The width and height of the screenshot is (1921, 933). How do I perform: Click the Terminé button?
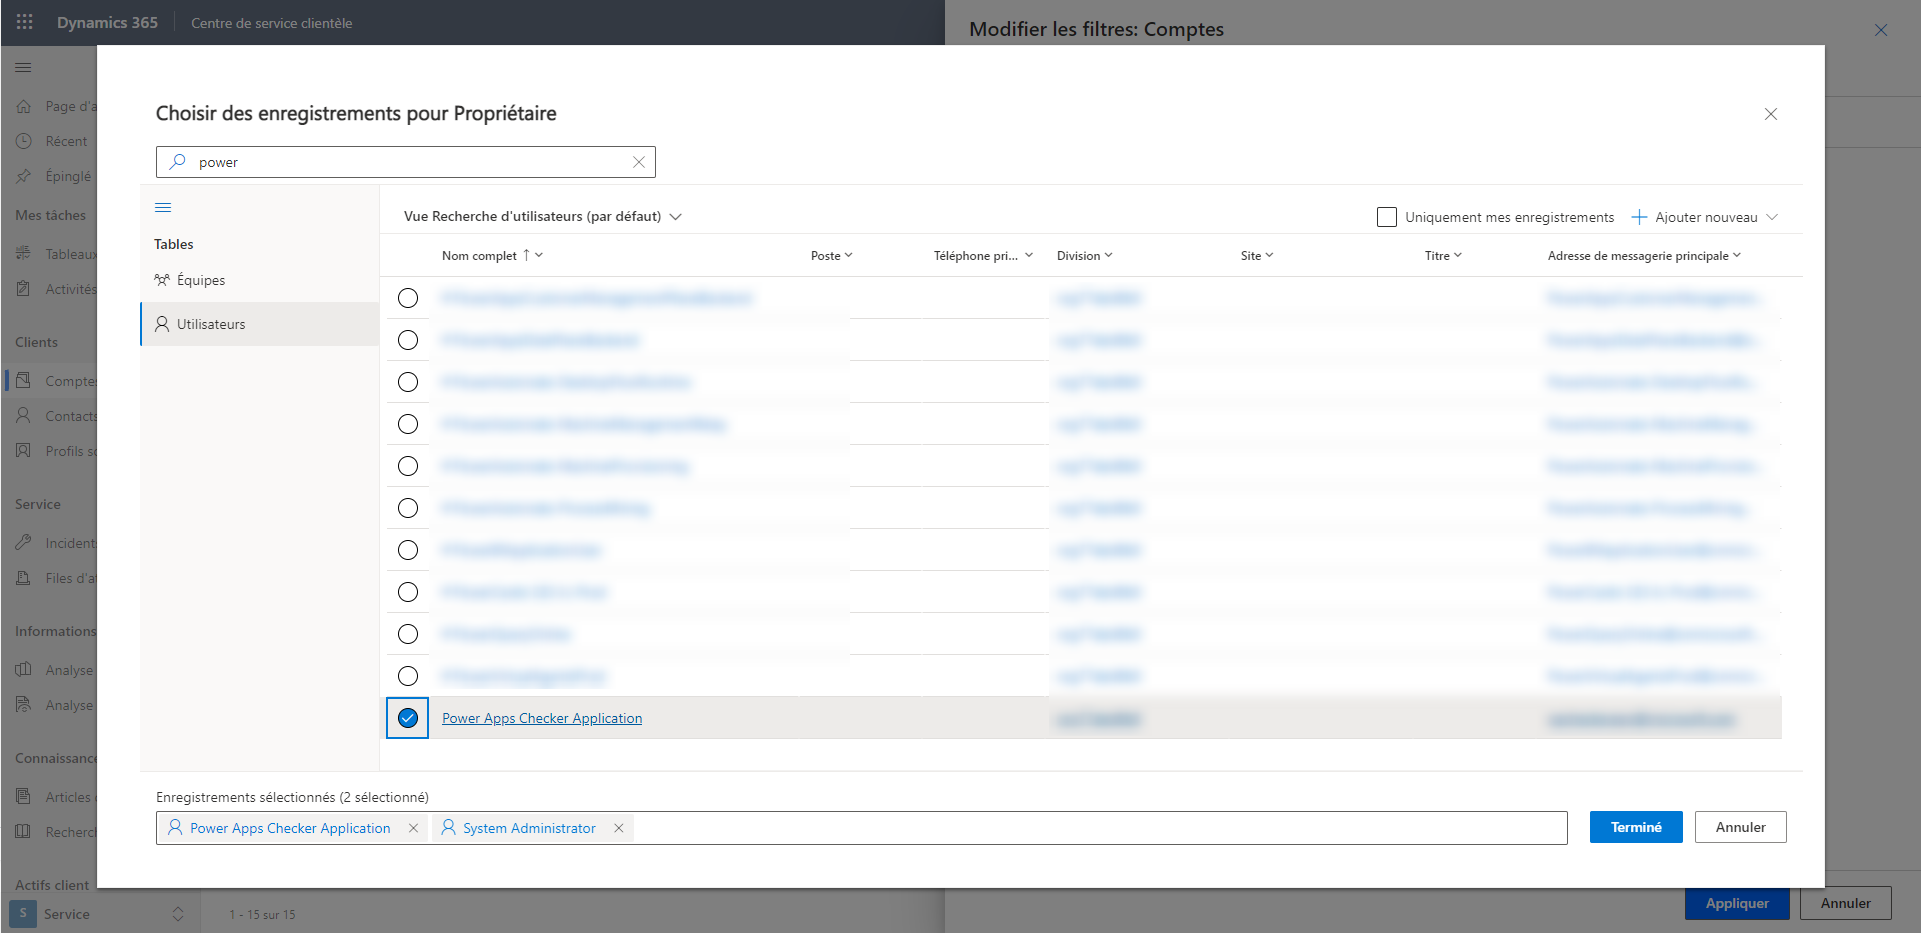(1636, 827)
